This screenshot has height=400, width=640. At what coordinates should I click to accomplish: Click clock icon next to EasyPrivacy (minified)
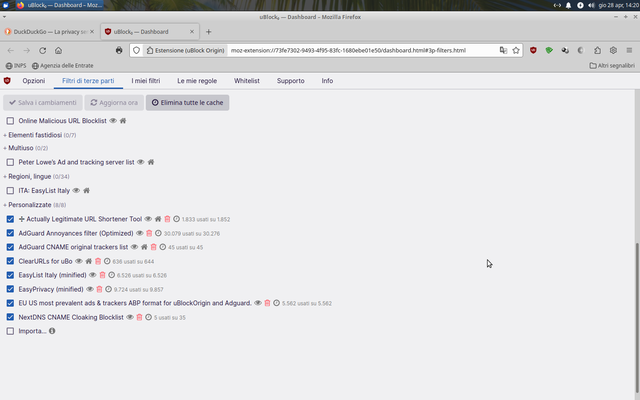[x=108, y=289]
